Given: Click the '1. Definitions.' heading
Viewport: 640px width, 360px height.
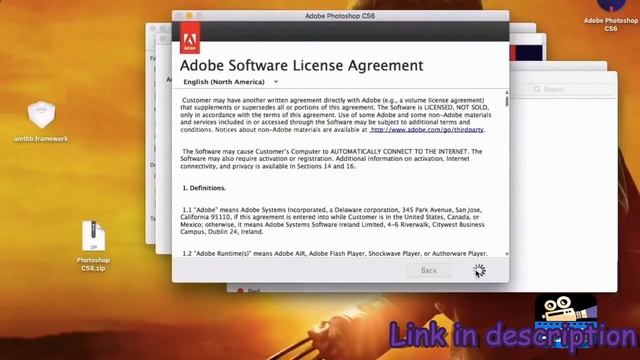Looking at the screenshot, I should [204, 188].
